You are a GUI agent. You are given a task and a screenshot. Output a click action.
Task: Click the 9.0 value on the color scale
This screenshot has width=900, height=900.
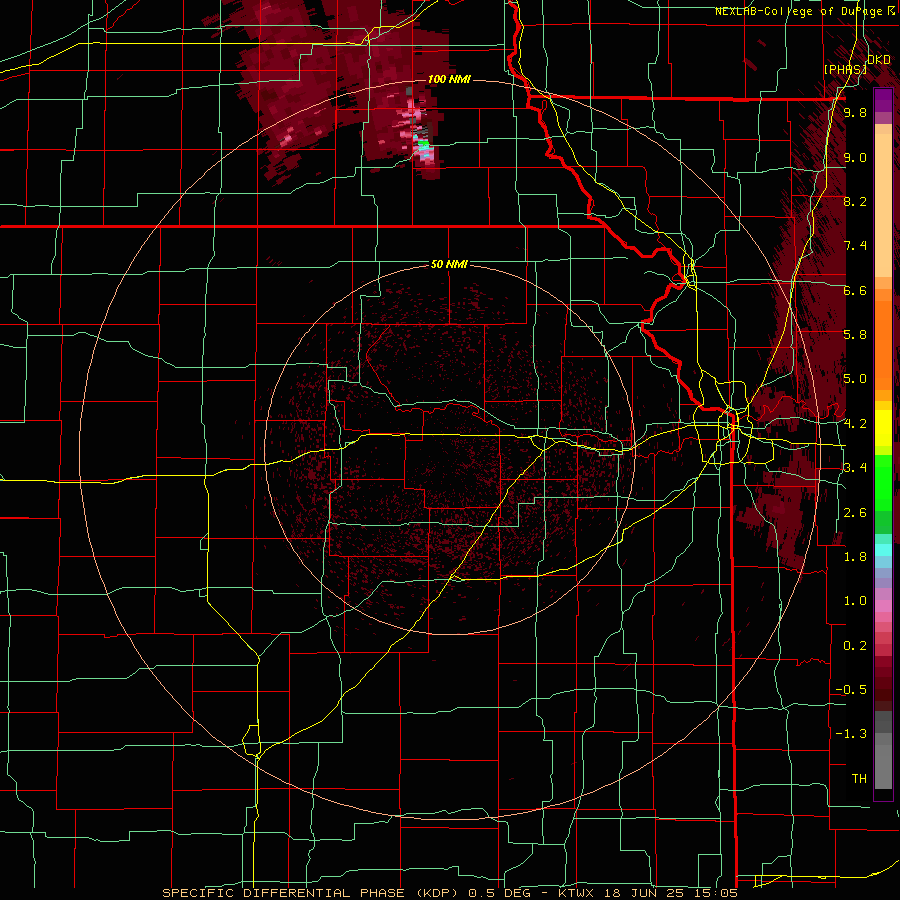[855, 157]
